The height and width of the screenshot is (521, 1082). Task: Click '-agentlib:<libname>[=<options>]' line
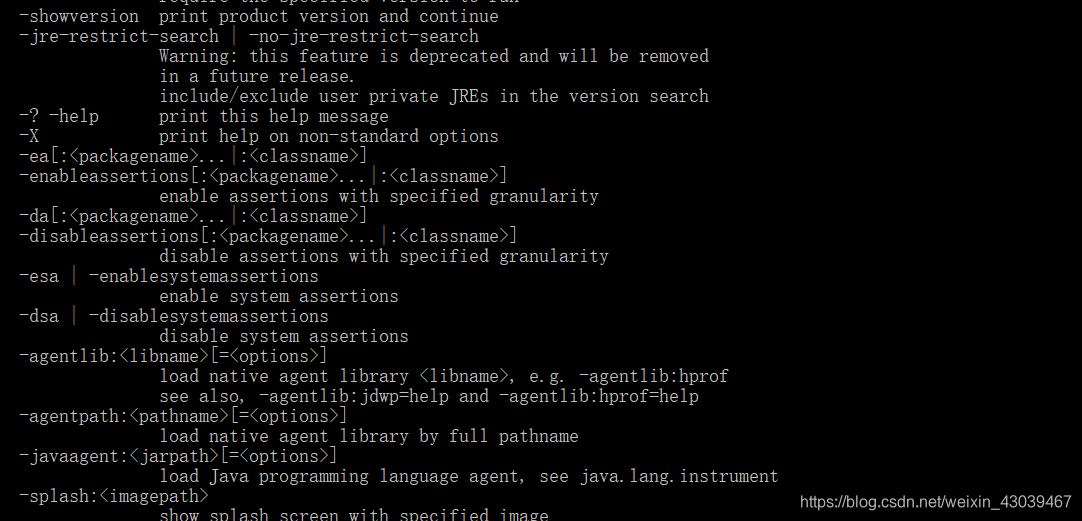pos(173,356)
